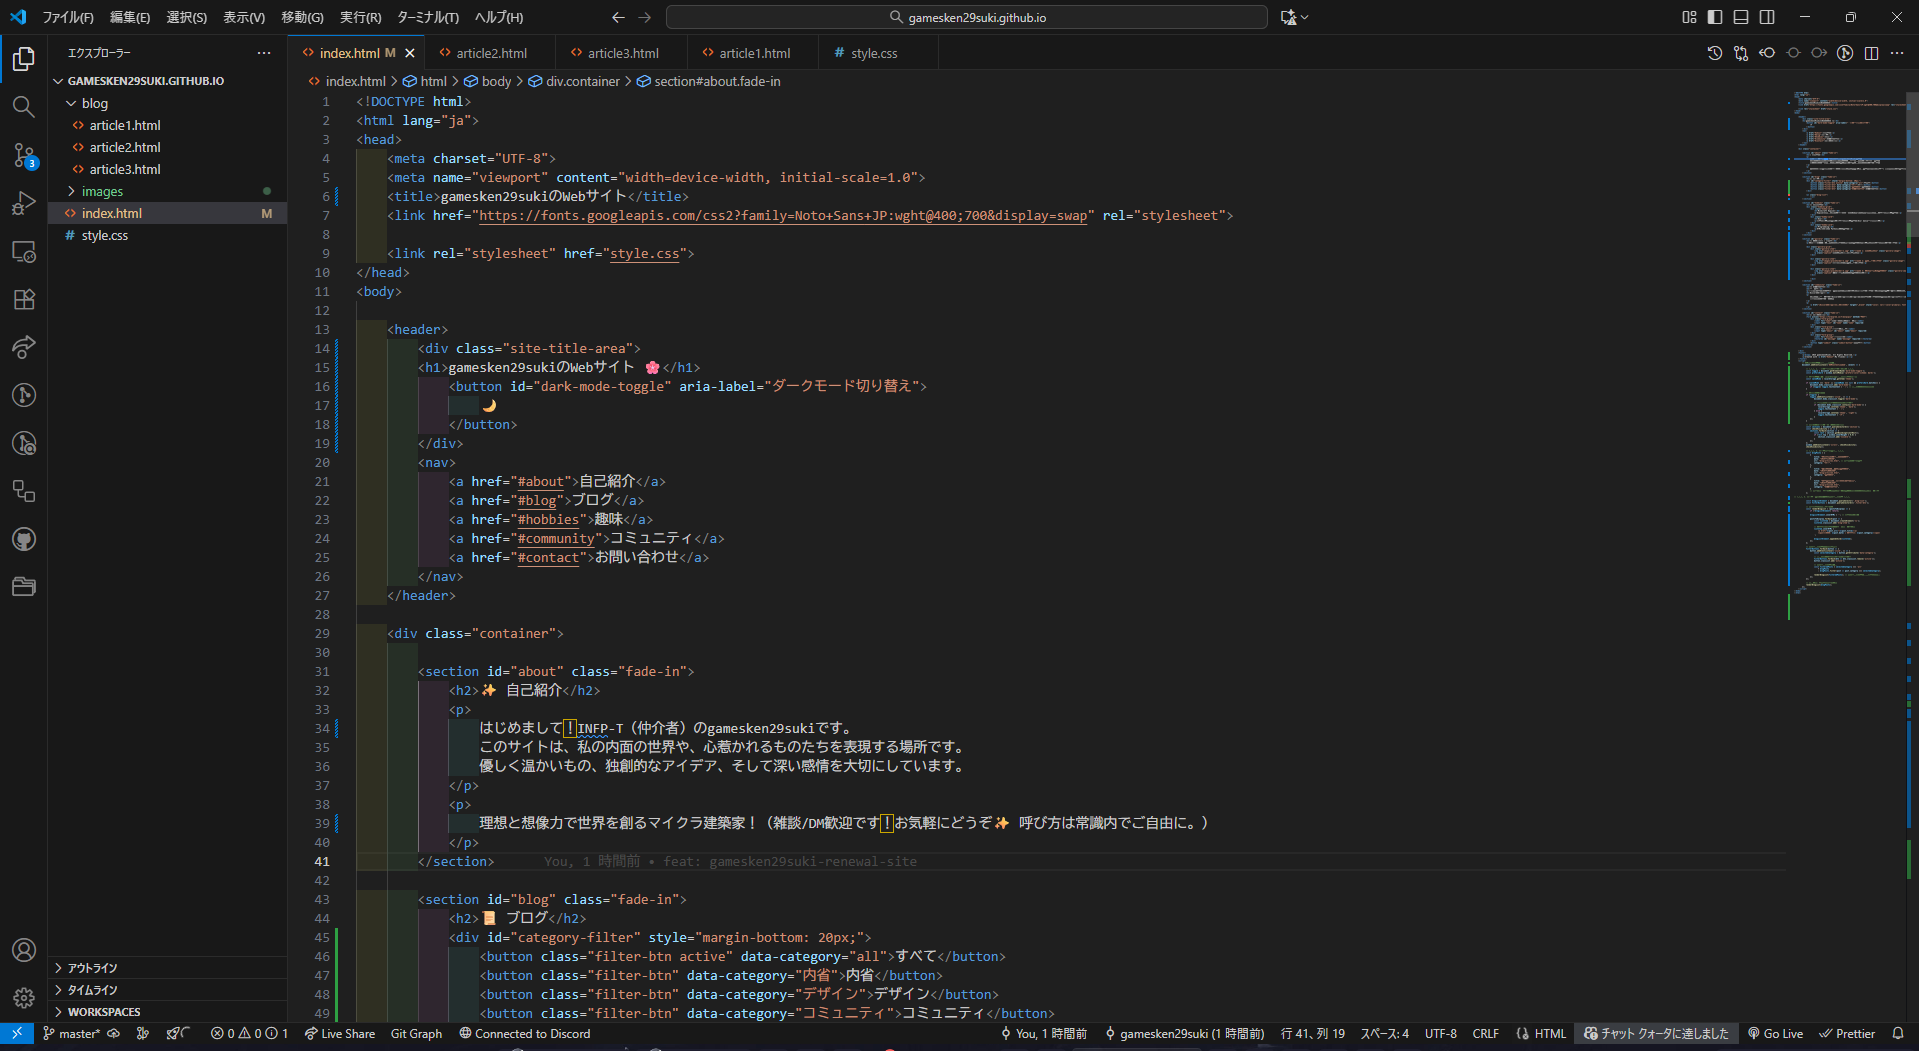Image resolution: width=1919 pixels, height=1051 pixels.
Task: Open the Search view
Action: [x=24, y=107]
